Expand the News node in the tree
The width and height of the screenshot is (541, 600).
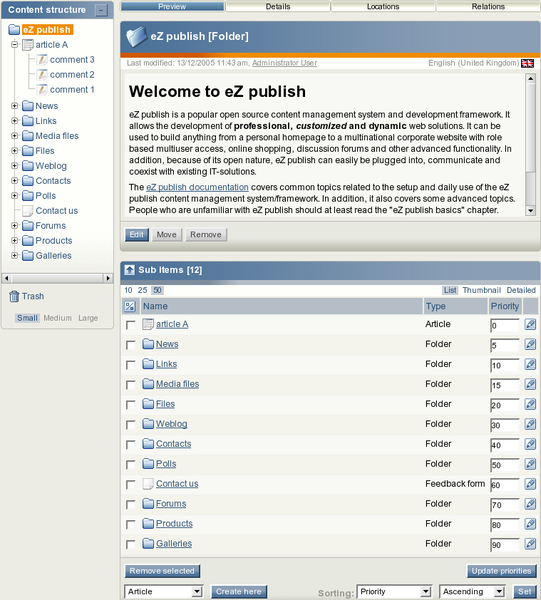[15, 106]
